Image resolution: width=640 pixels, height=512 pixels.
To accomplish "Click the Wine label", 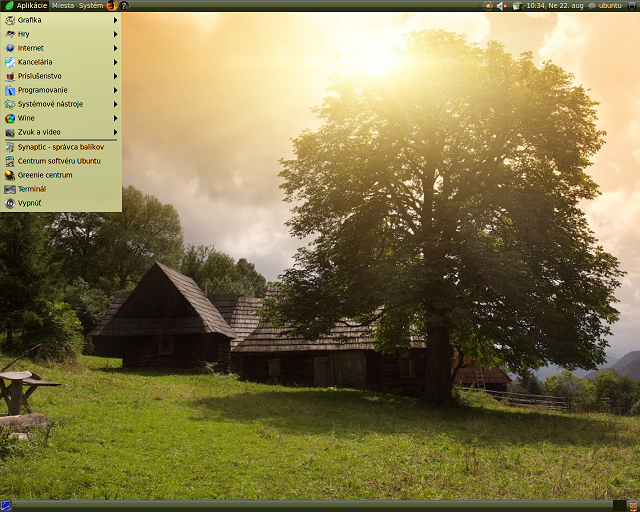I will pos(26,118).
